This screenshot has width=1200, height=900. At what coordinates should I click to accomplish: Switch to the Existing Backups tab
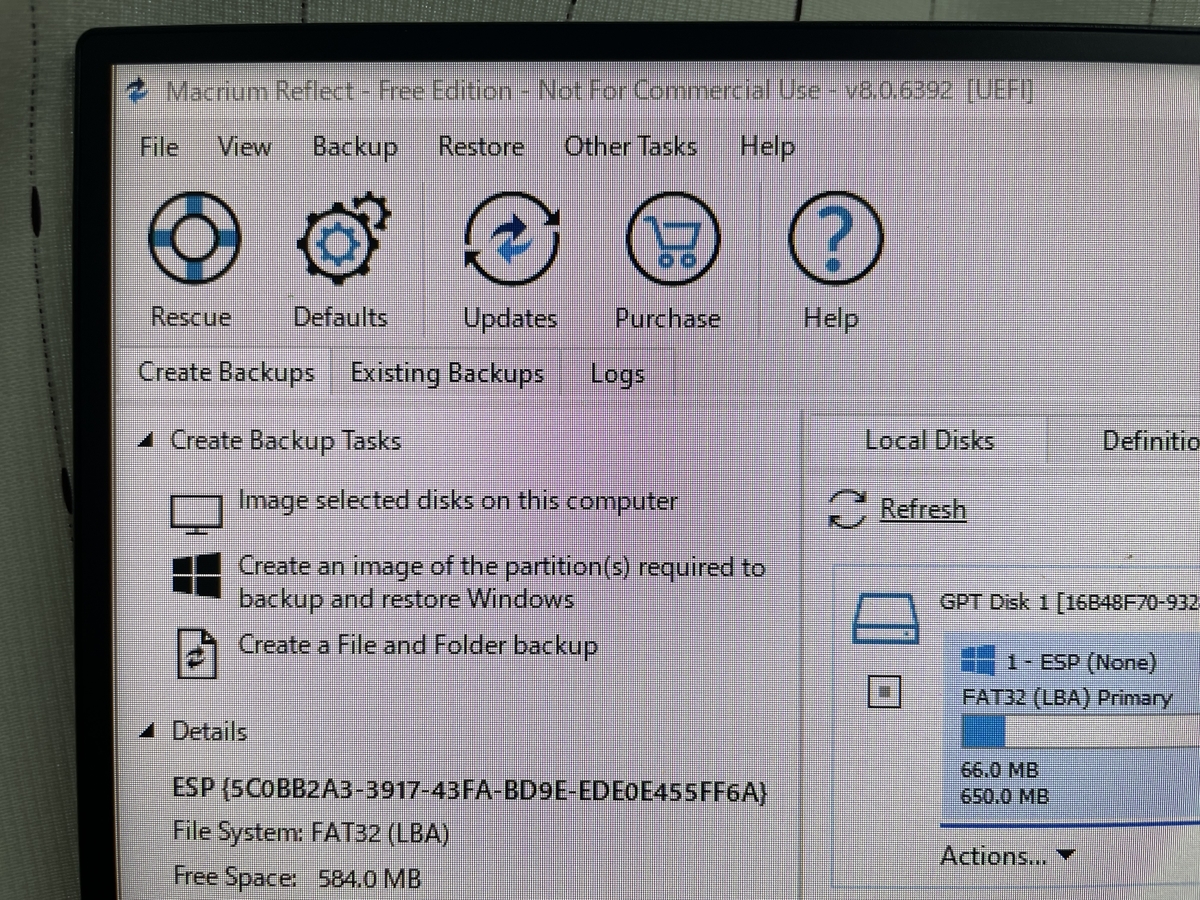click(x=447, y=374)
